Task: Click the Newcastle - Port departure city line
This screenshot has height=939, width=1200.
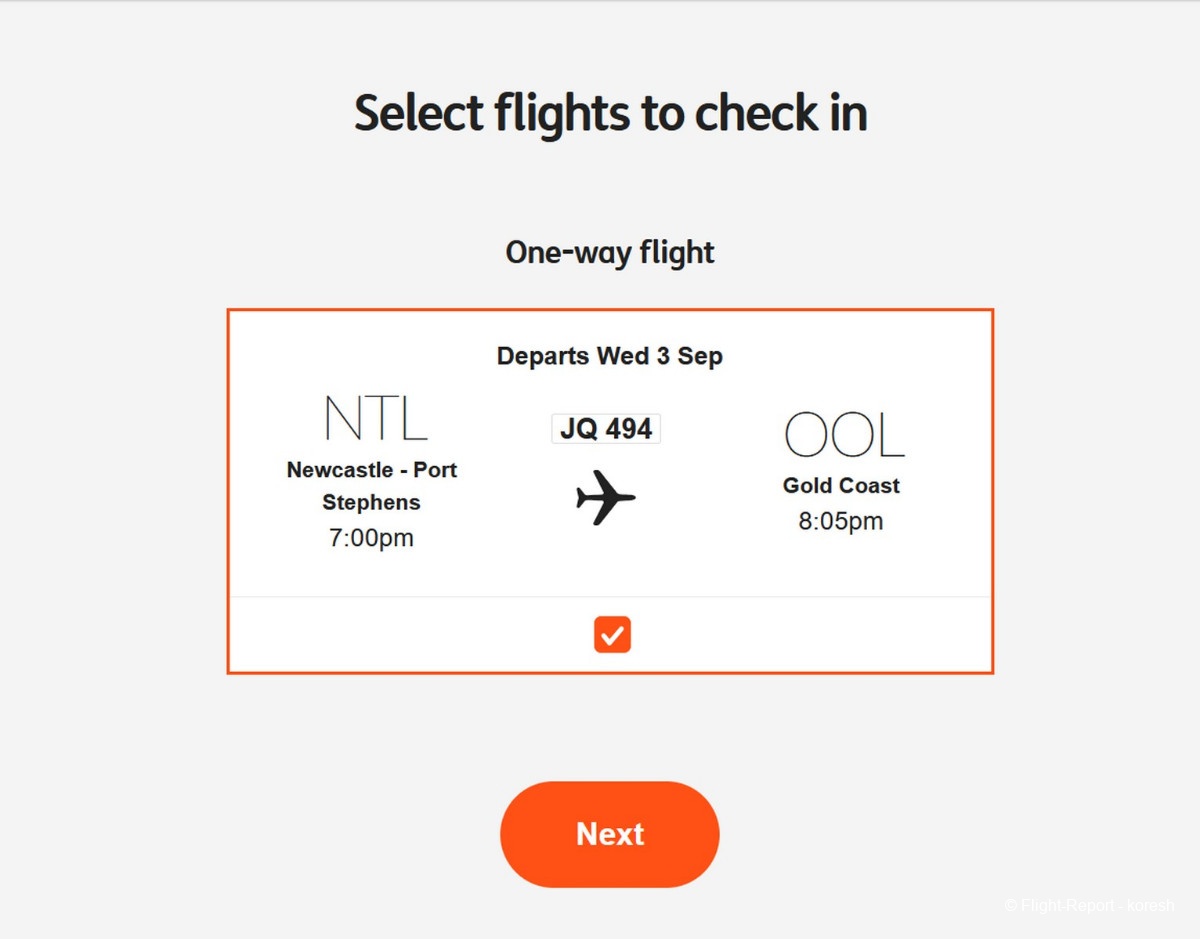Action: [x=372, y=470]
